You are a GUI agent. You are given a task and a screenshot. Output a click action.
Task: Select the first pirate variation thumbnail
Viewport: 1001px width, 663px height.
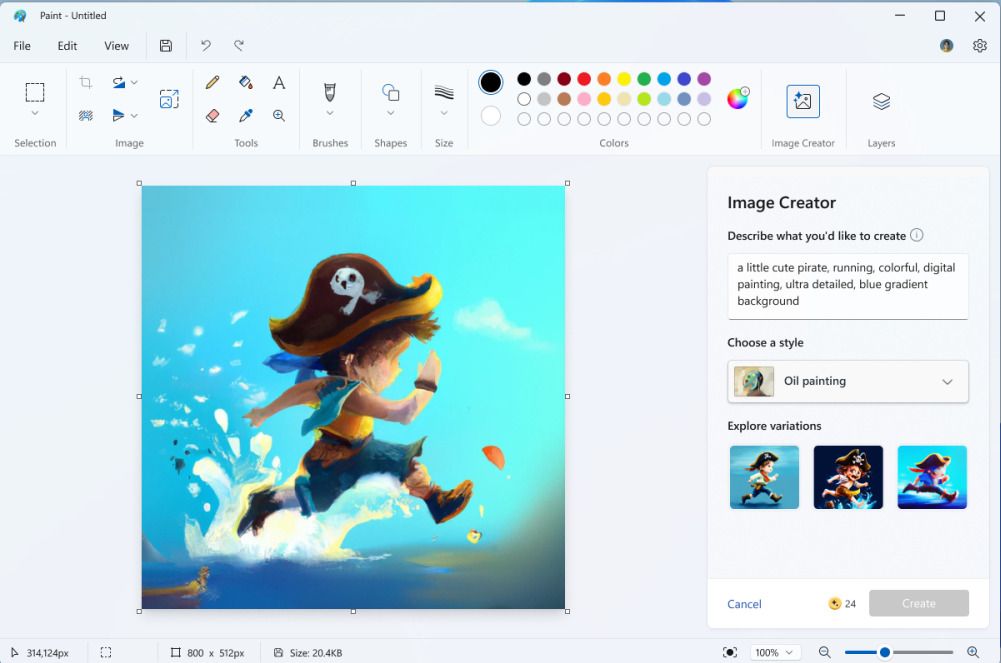pos(763,477)
